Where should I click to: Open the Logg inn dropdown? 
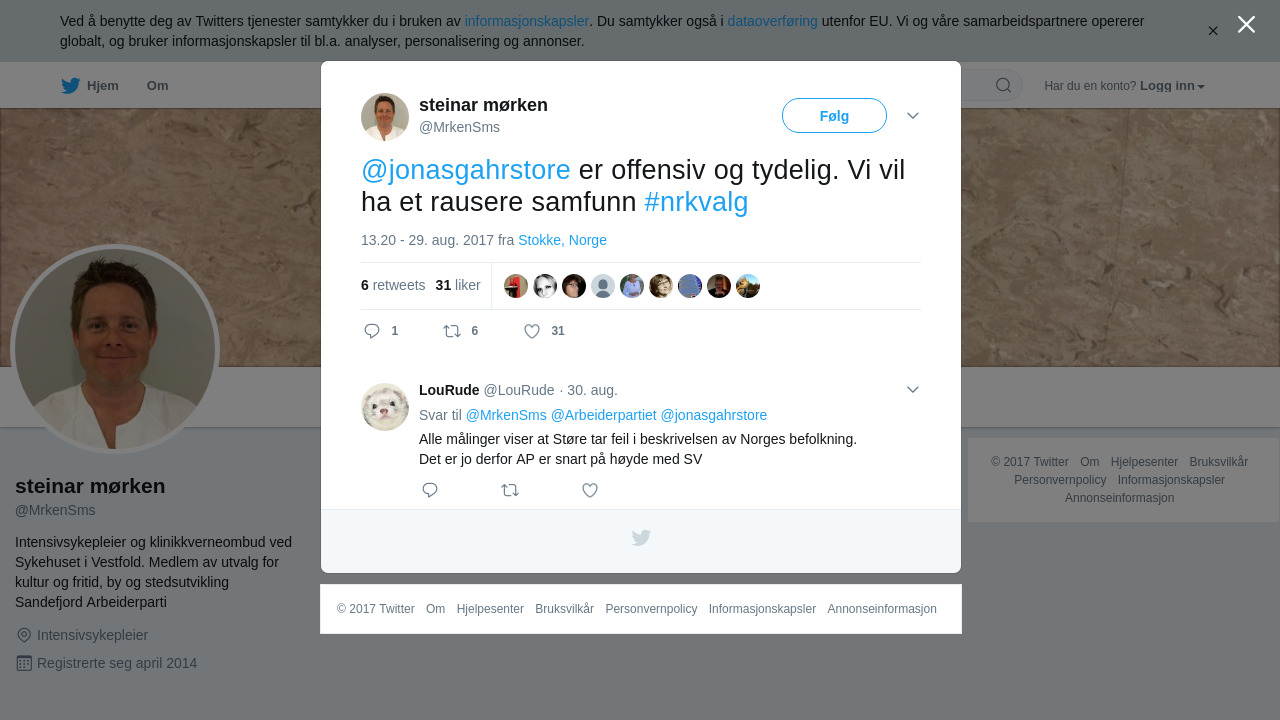point(1172,86)
